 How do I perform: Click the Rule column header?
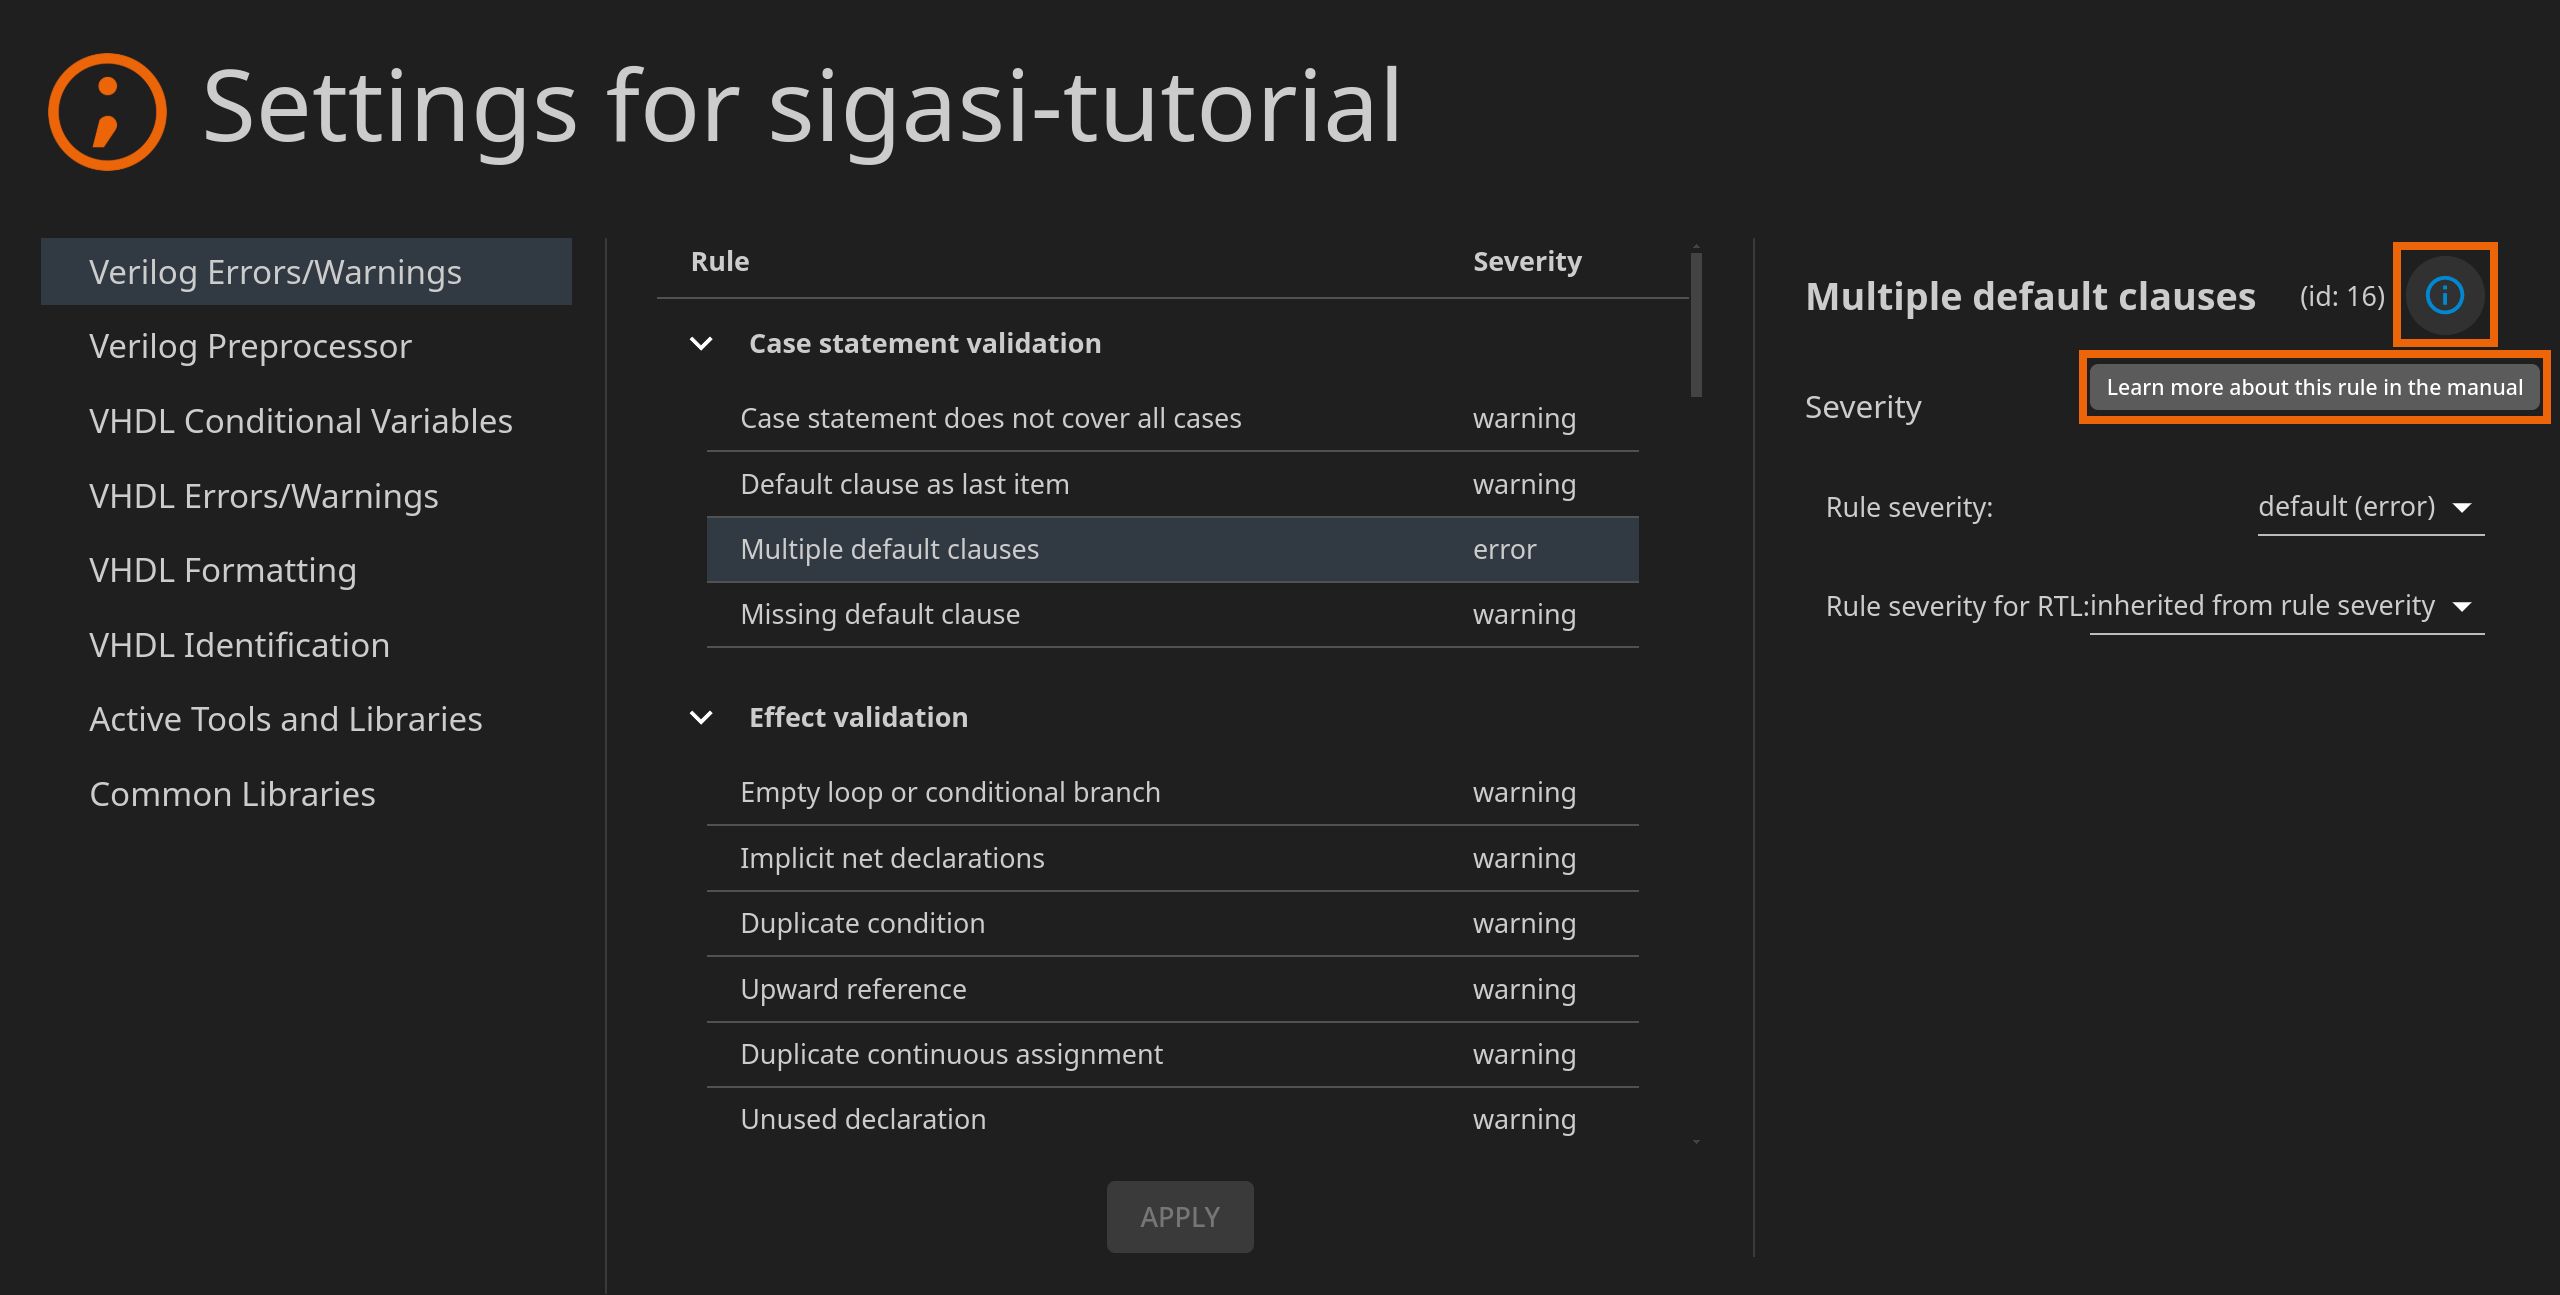click(x=720, y=261)
